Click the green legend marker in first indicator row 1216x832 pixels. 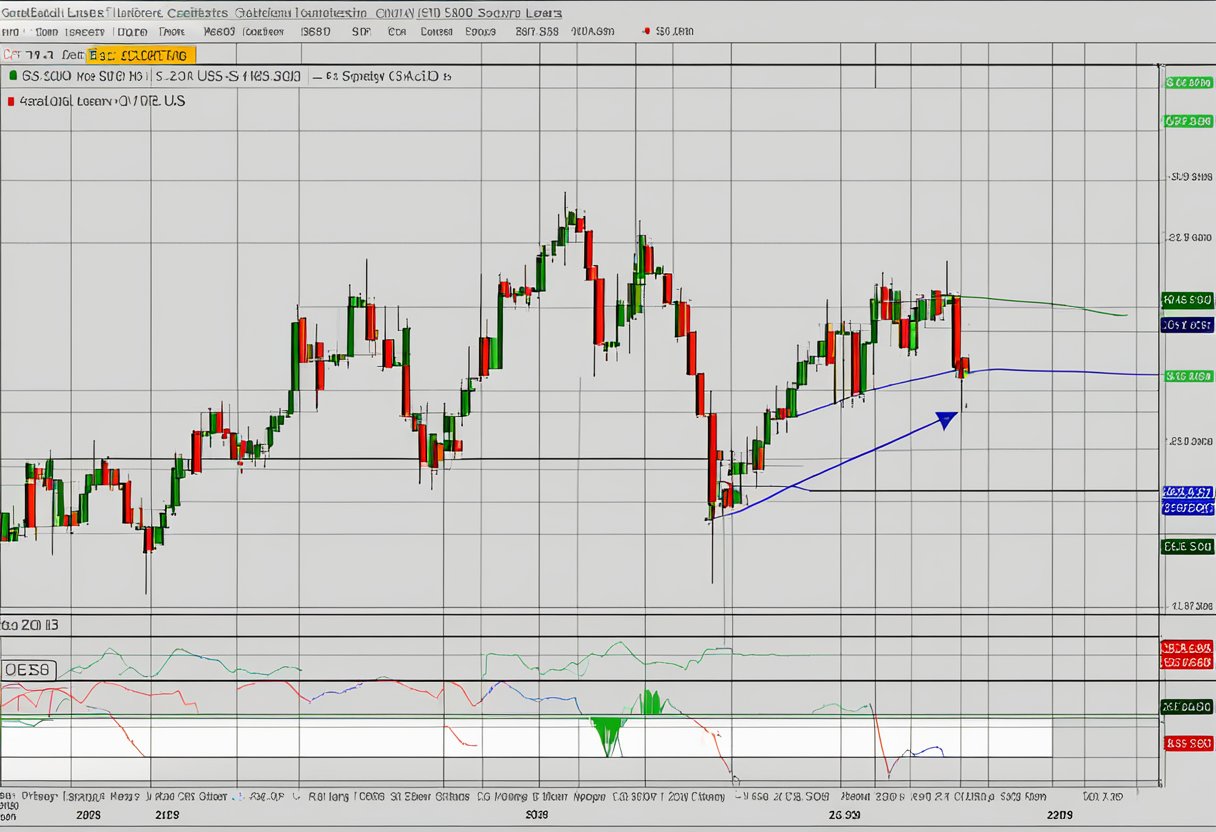11,76
